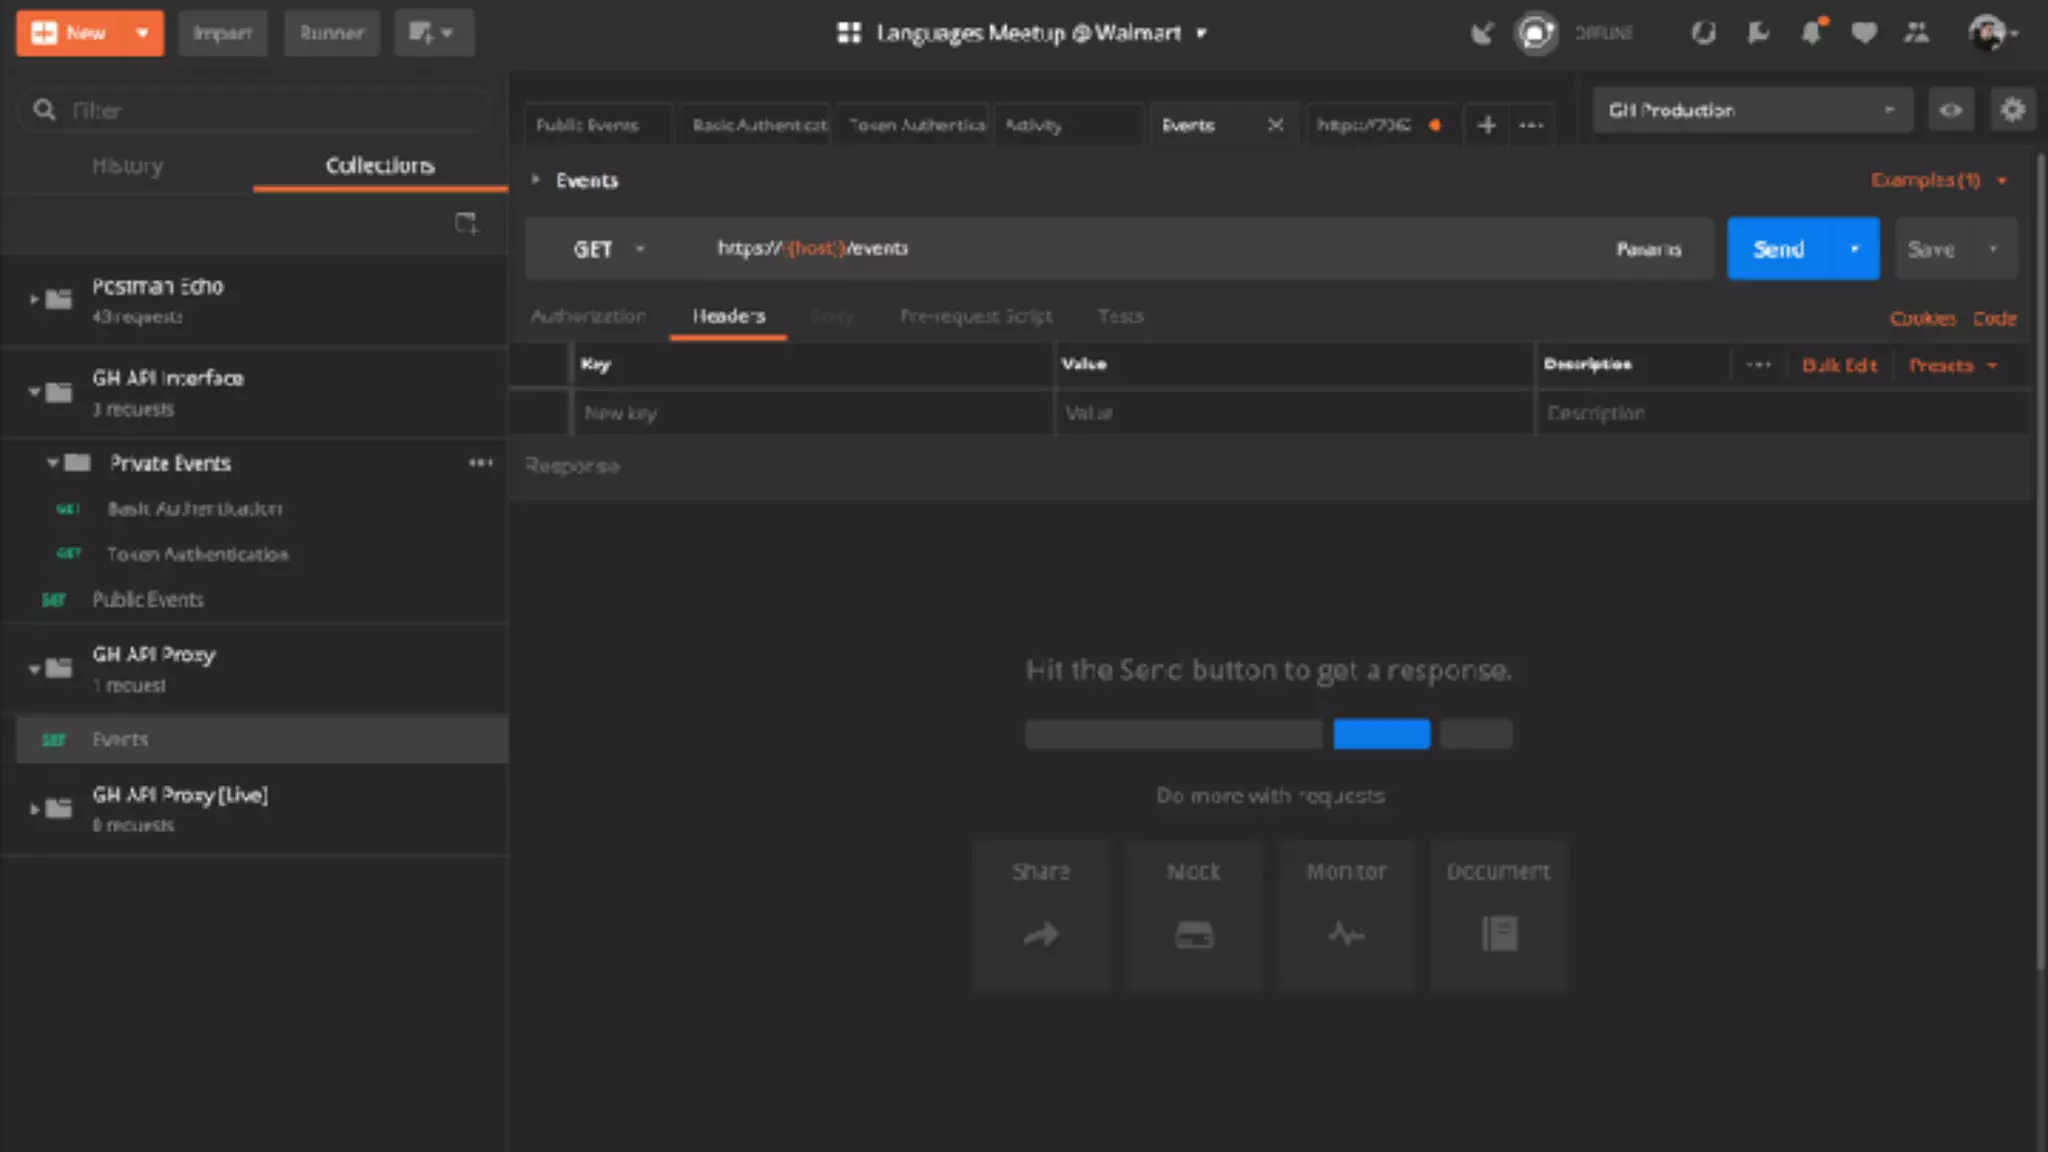Close the Events request tab
The image size is (2048, 1152).
click(x=1275, y=125)
